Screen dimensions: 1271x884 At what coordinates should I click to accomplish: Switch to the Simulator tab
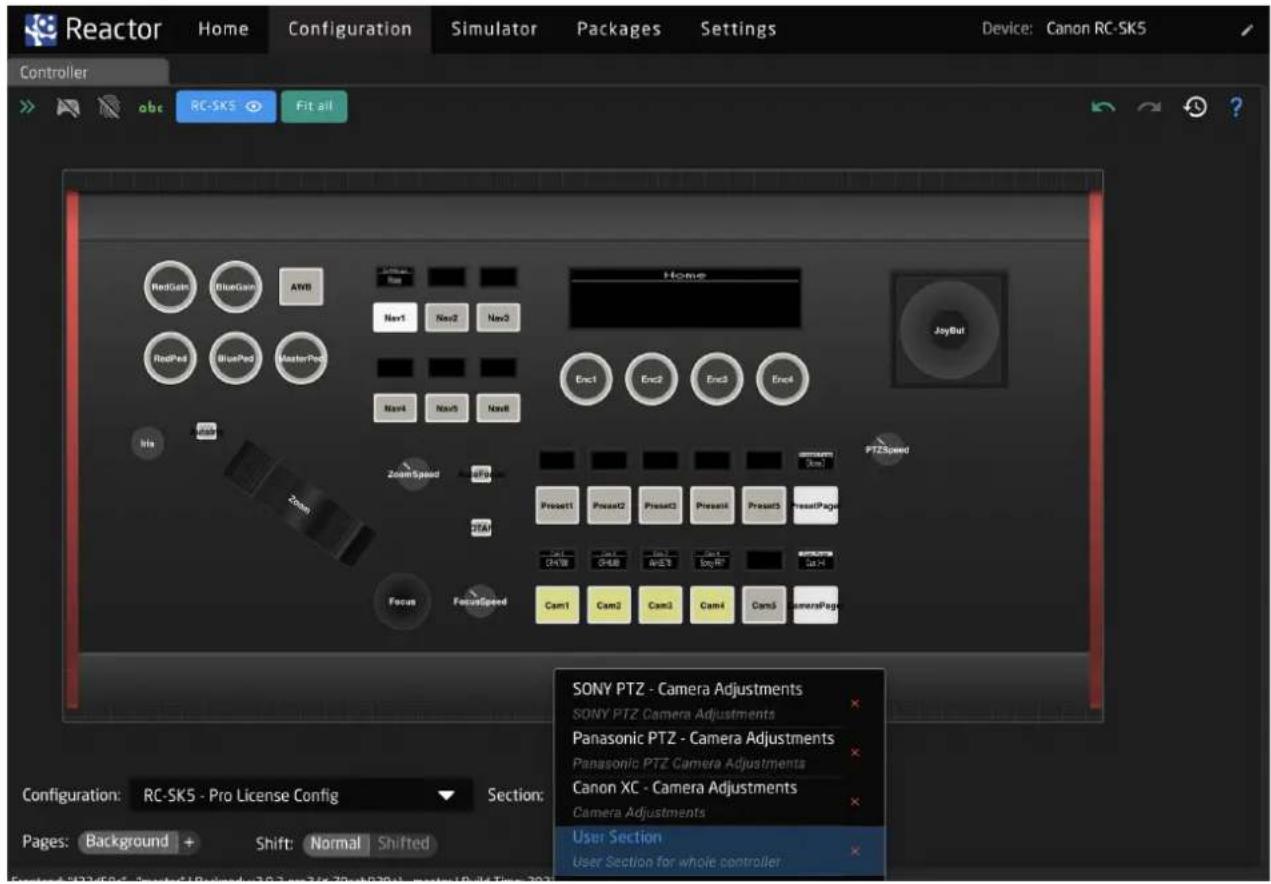click(x=494, y=29)
